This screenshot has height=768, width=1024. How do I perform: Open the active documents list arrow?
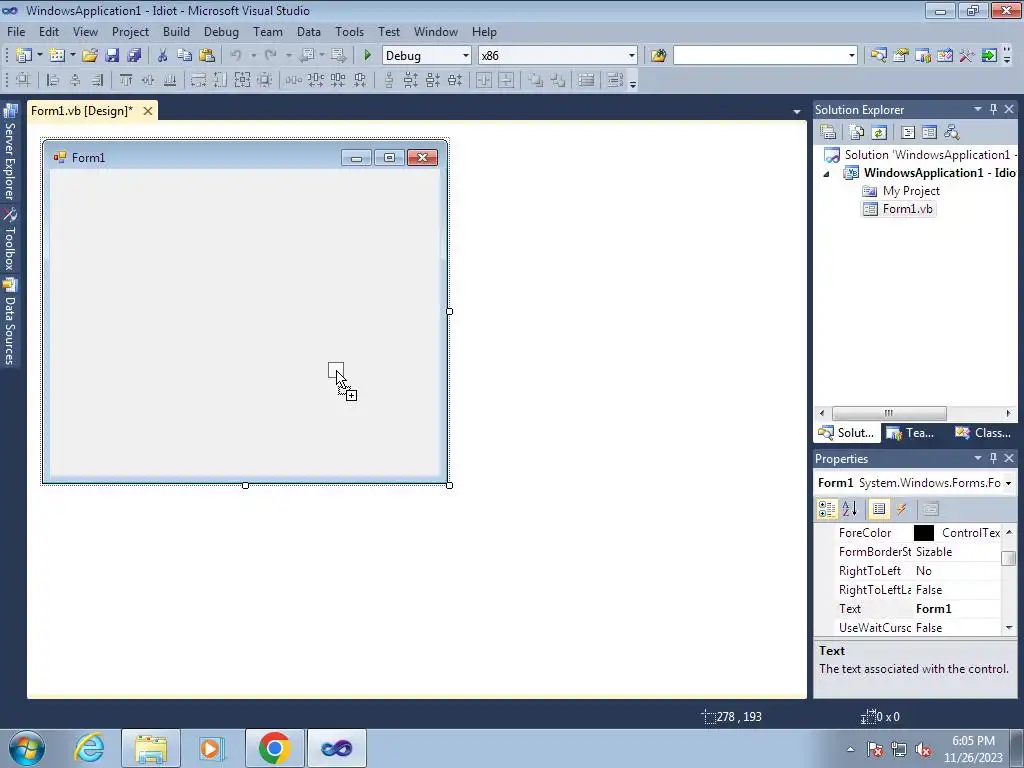[x=797, y=112]
